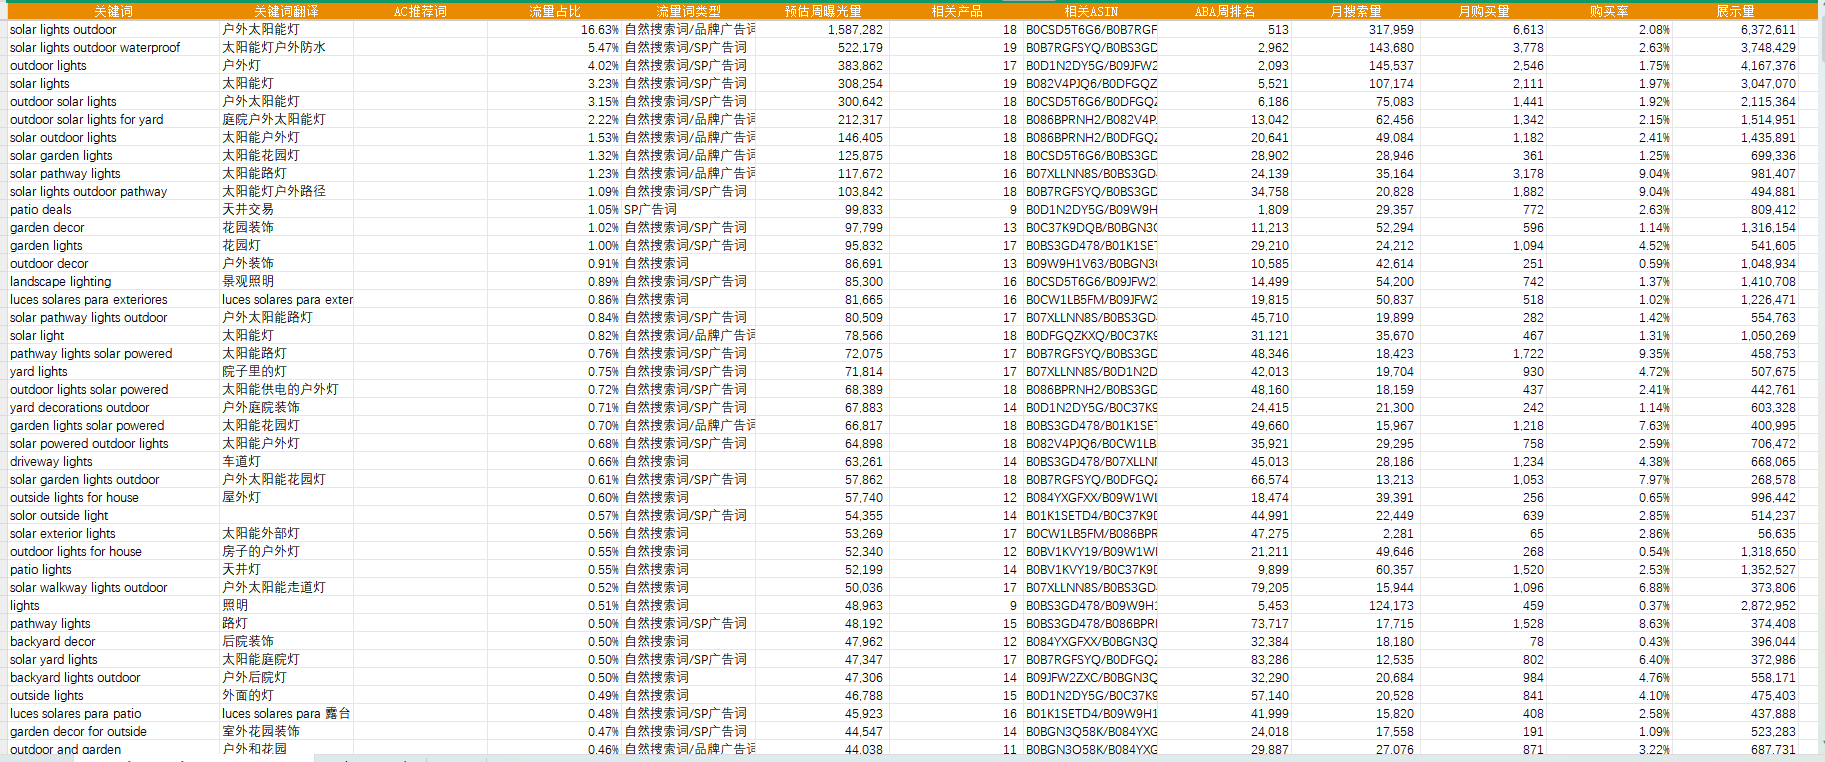
Task: Select the 关键词翻译 column header
Action: click(x=286, y=11)
